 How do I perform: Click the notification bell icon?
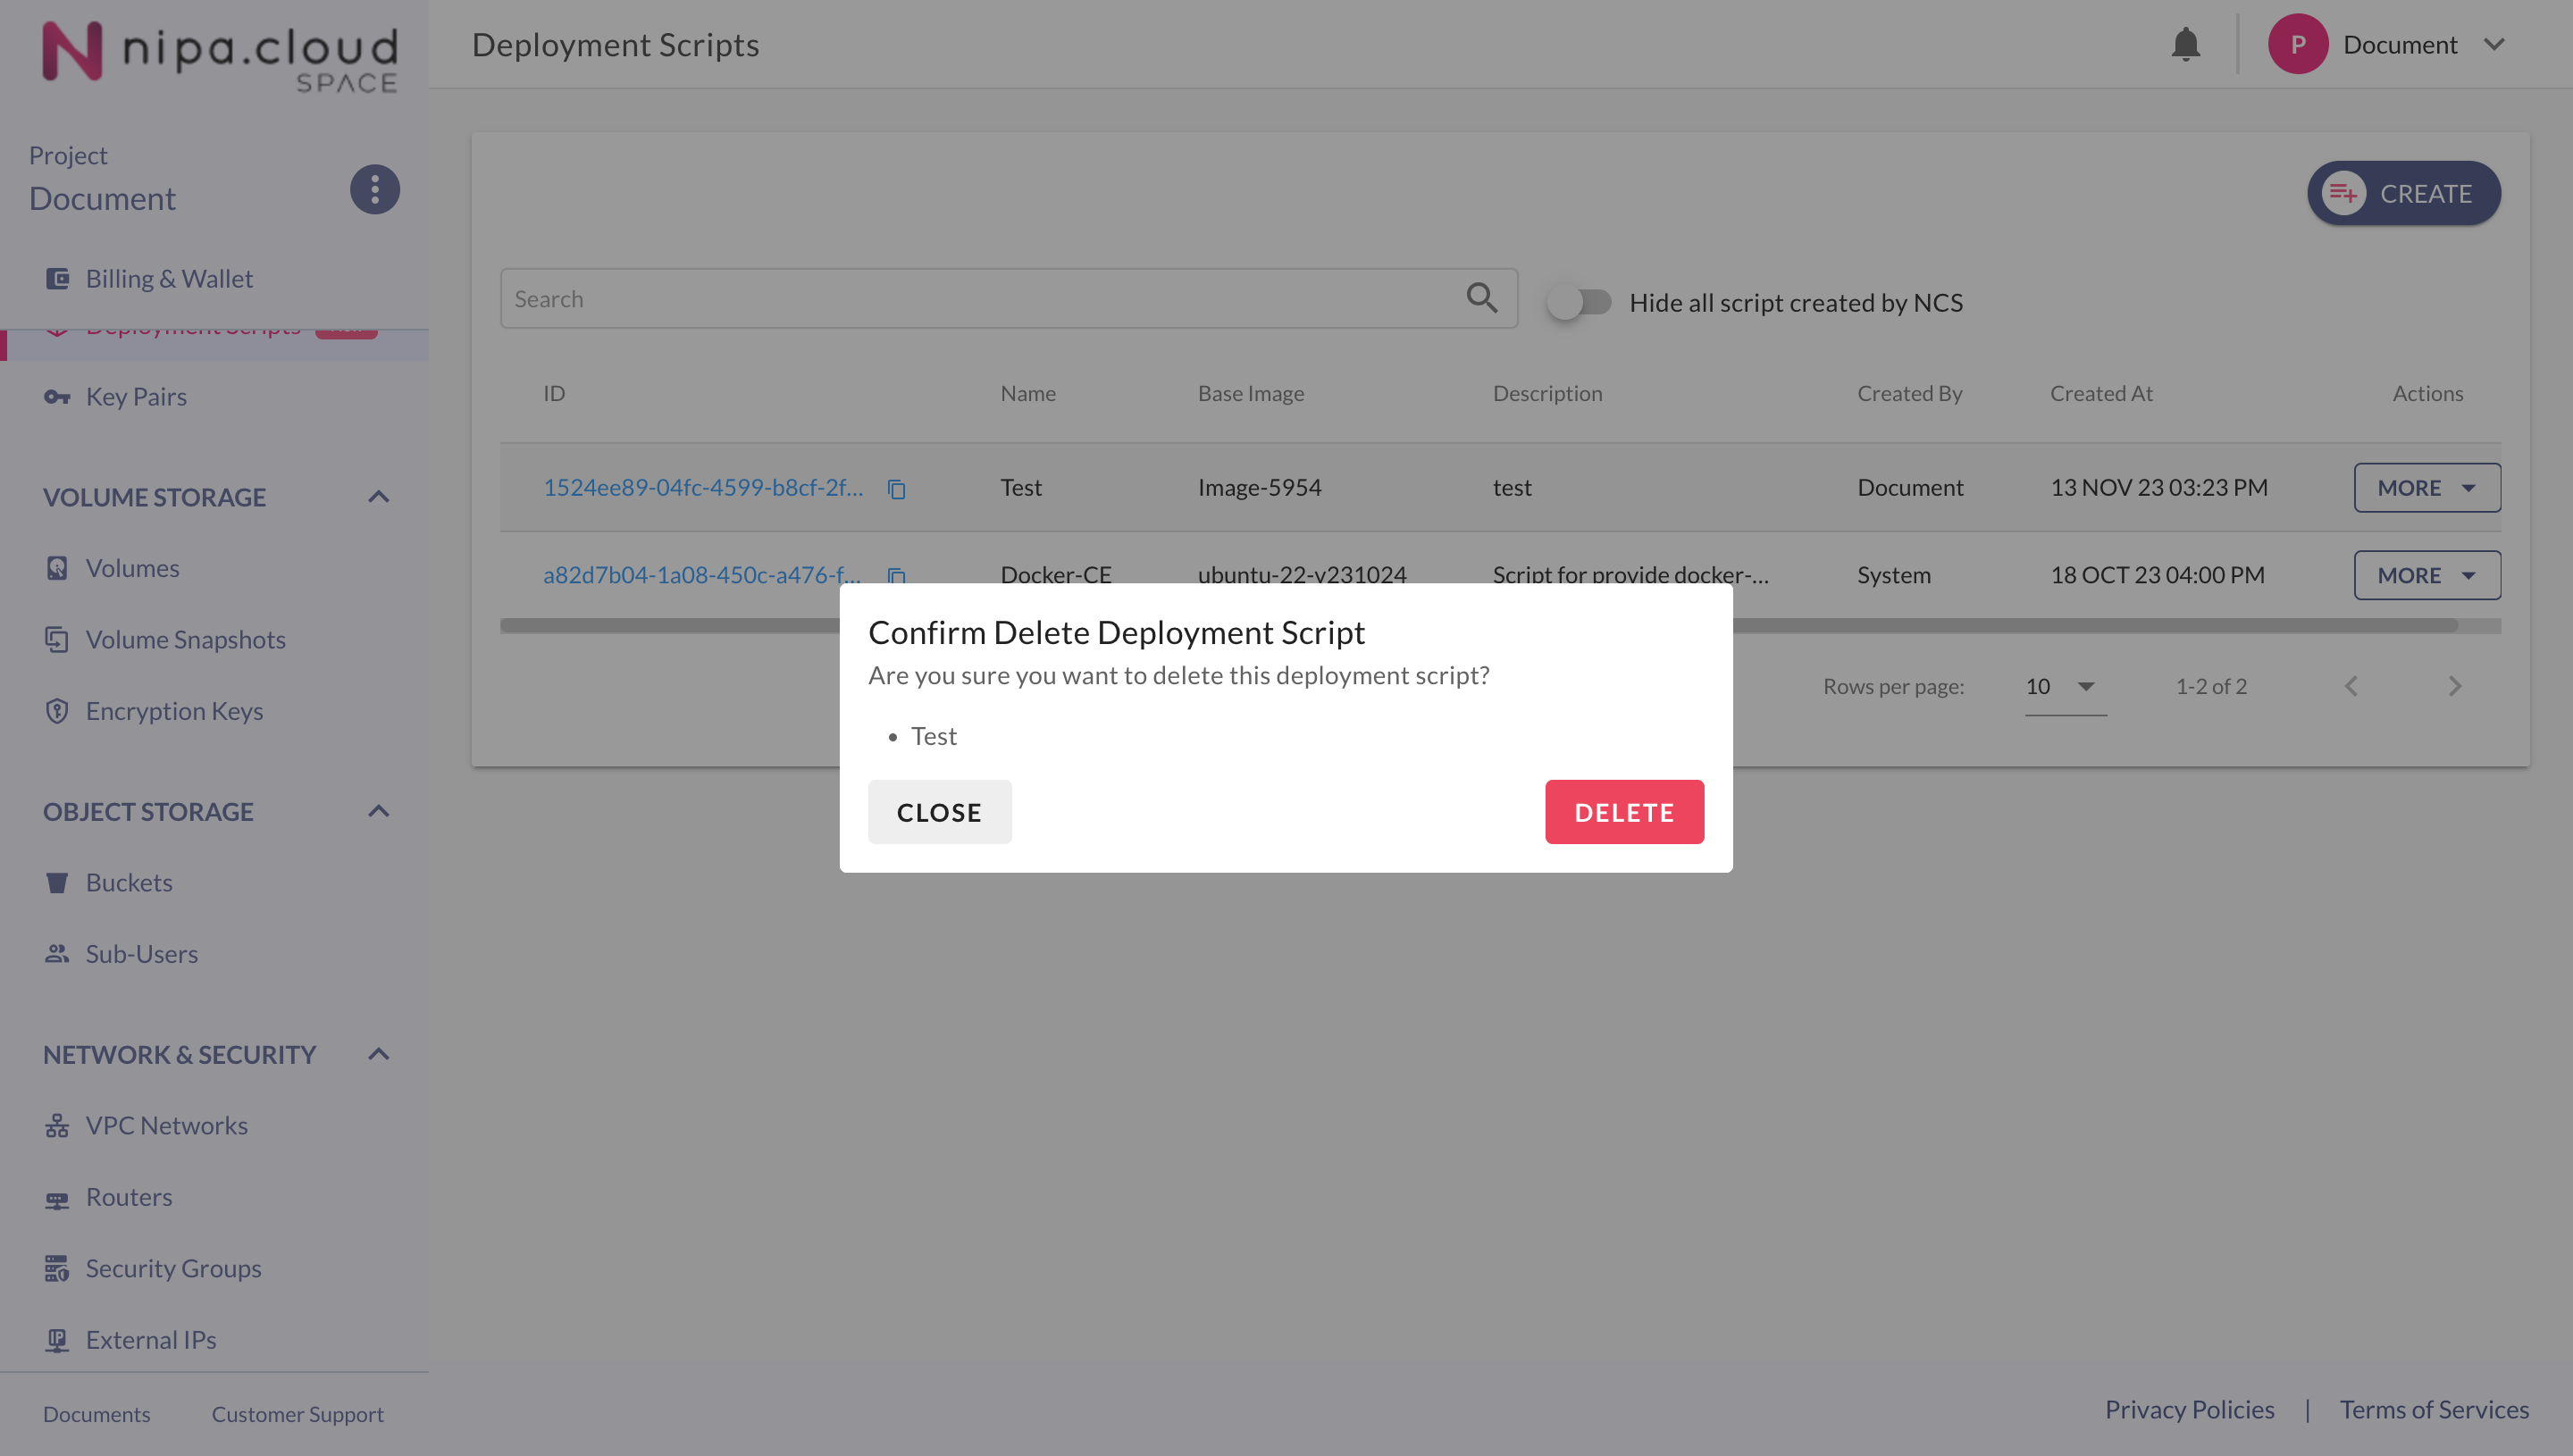click(x=2185, y=45)
